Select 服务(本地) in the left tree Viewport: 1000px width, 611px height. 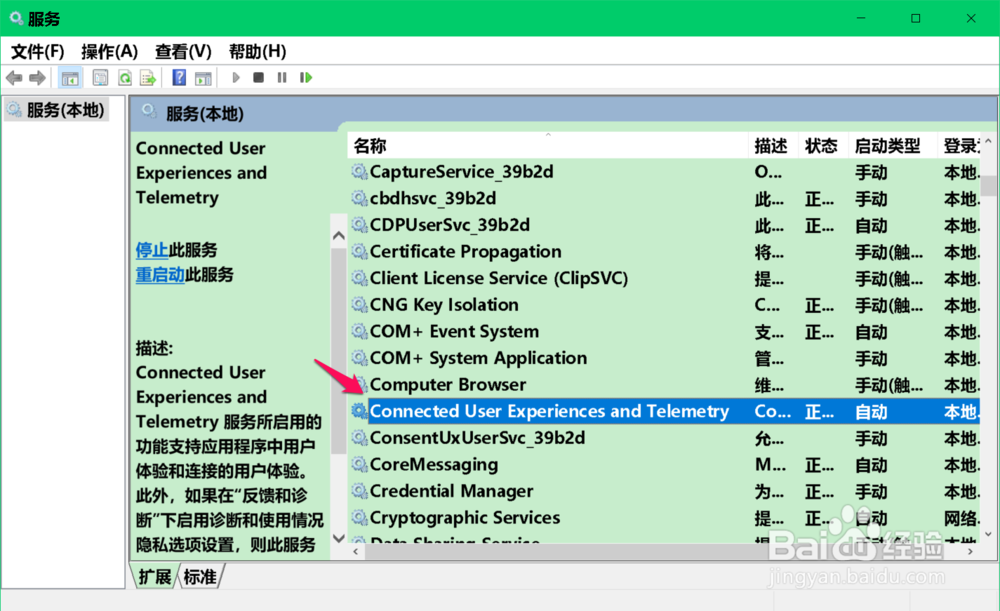(x=56, y=110)
